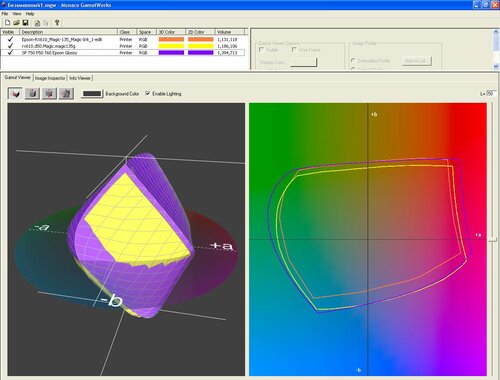This screenshot has height=380, width=500.
Task: Select the third 3D view mode button
Action: pos(49,94)
